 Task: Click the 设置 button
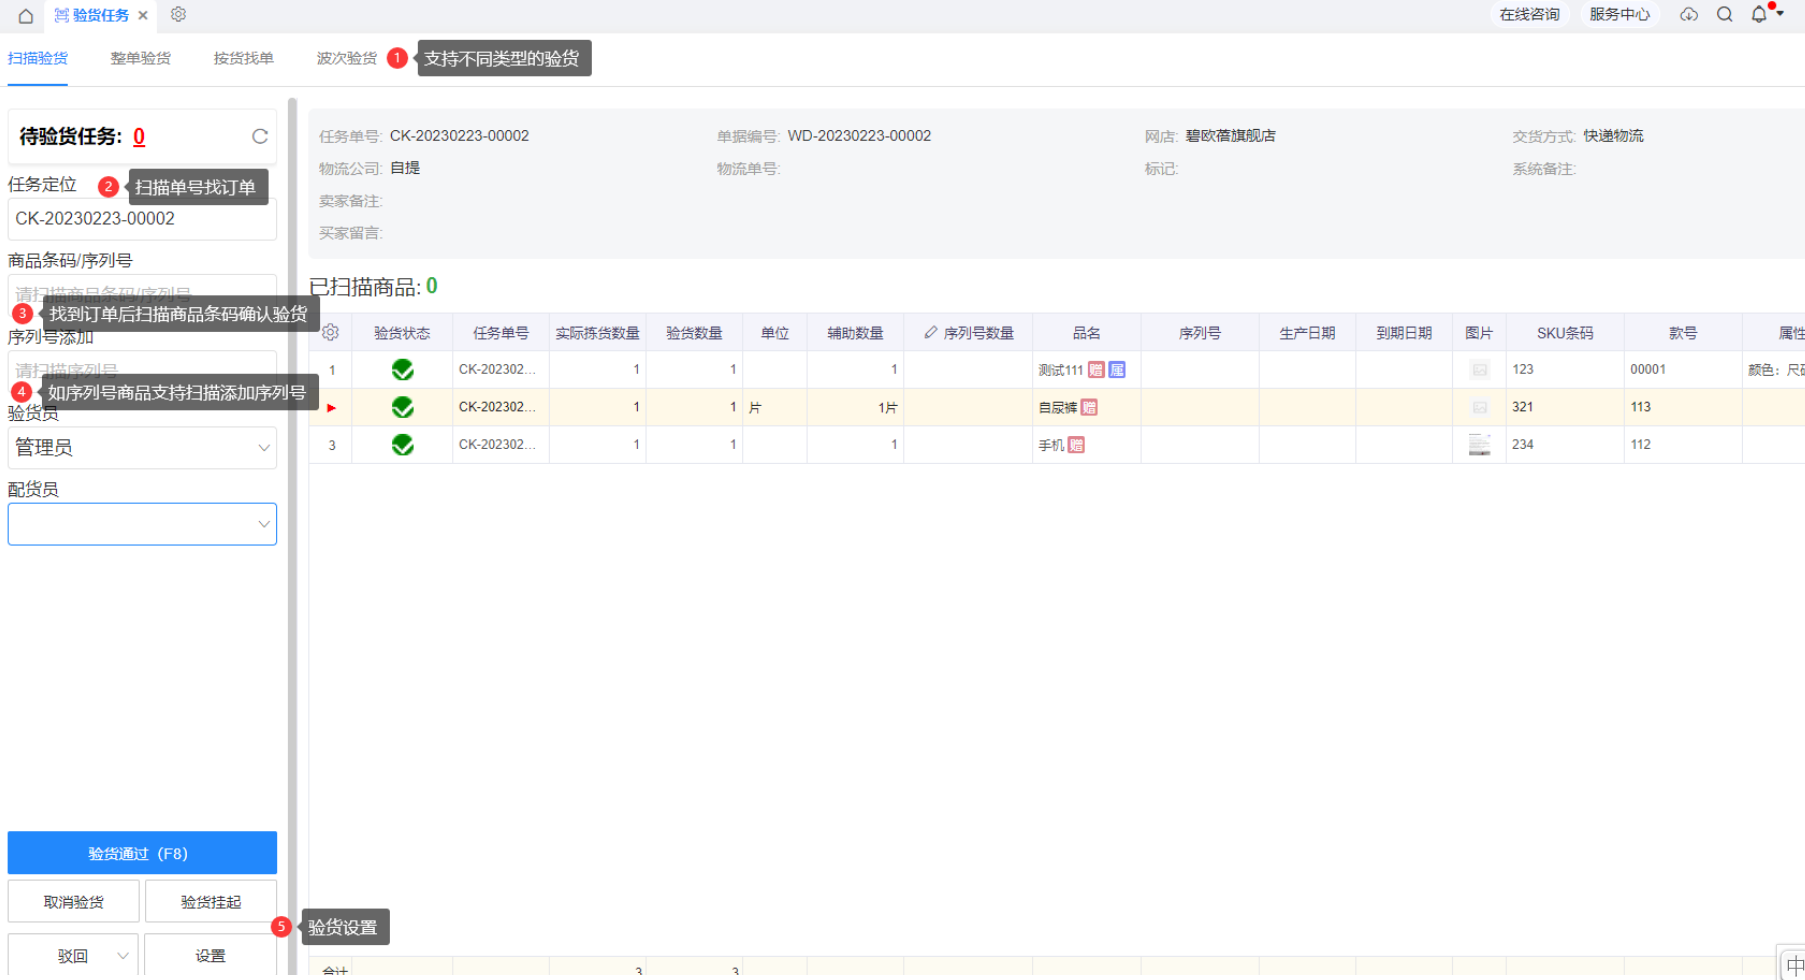[211, 955]
